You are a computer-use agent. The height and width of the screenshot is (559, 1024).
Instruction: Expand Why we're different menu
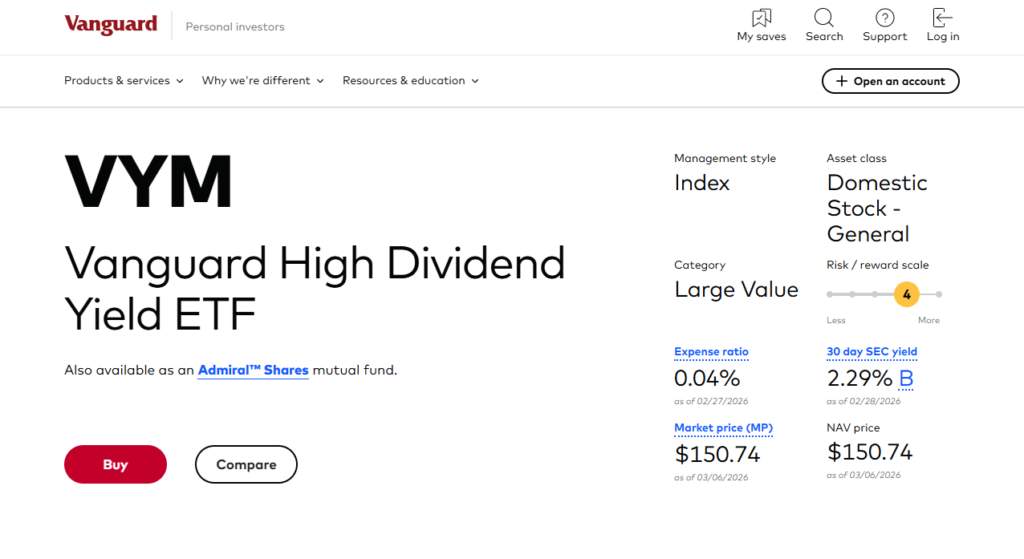pyautogui.click(x=263, y=80)
